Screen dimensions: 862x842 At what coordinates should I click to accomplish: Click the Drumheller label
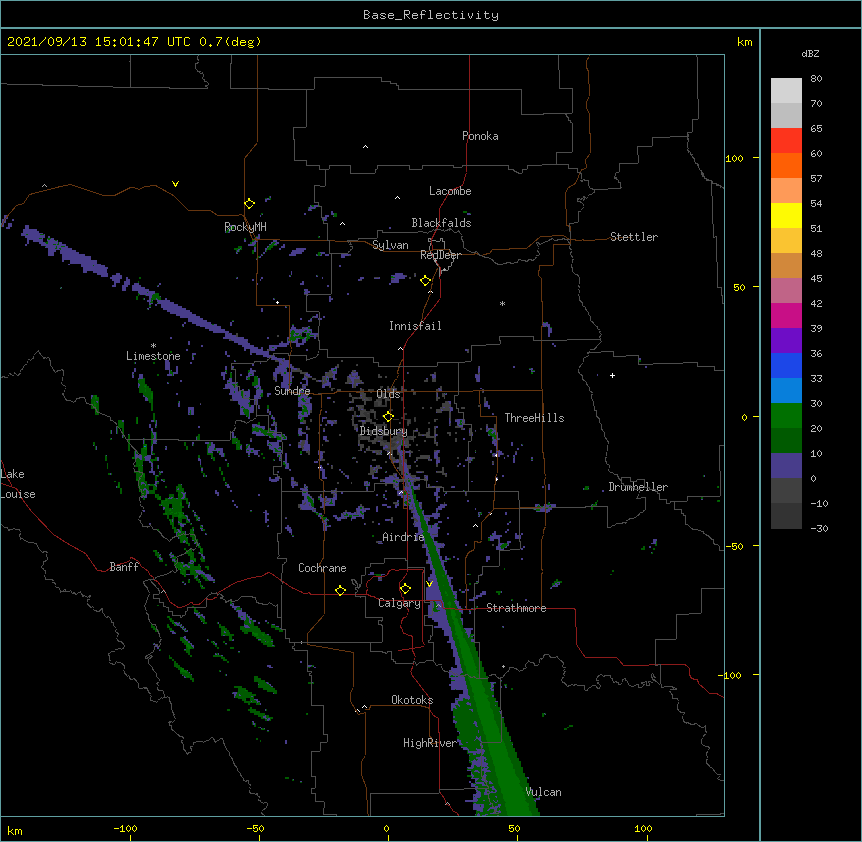pyautogui.click(x=638, y=487)
